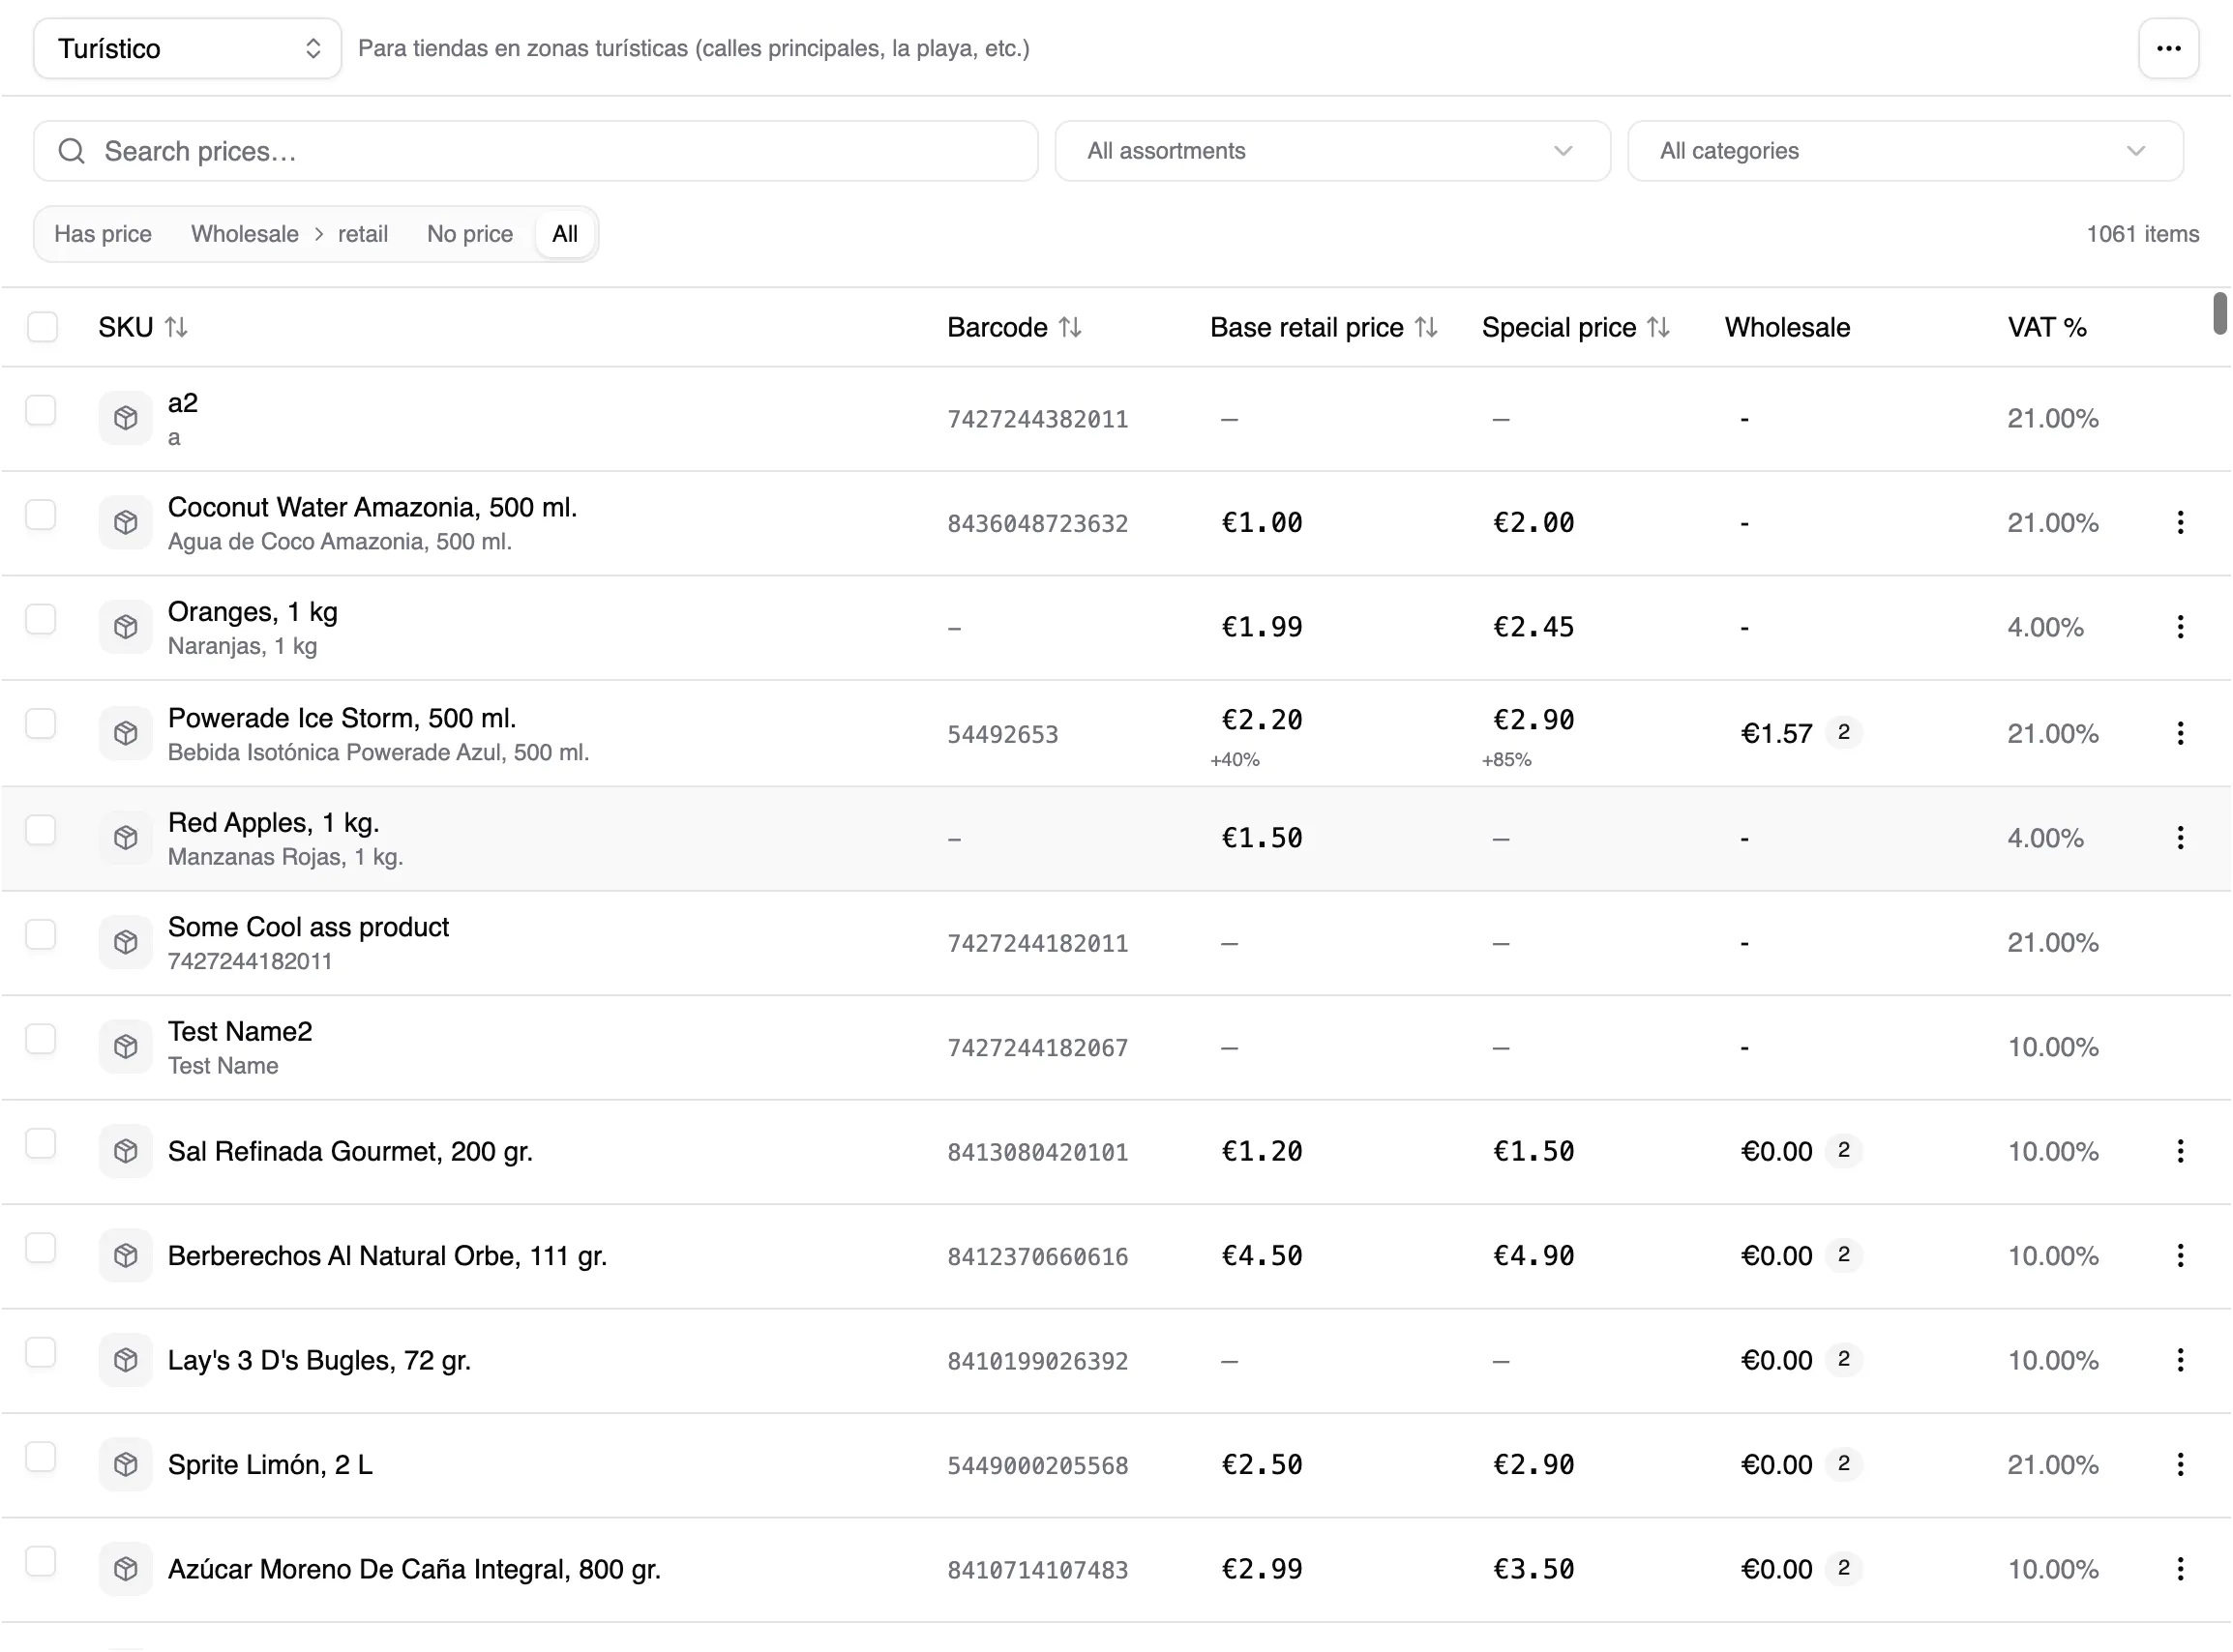Open row actions menu for Azúcar Moreno
This screenshot has width=2233, height=1652.
pyautogui.click(x=2180, y=1569)
